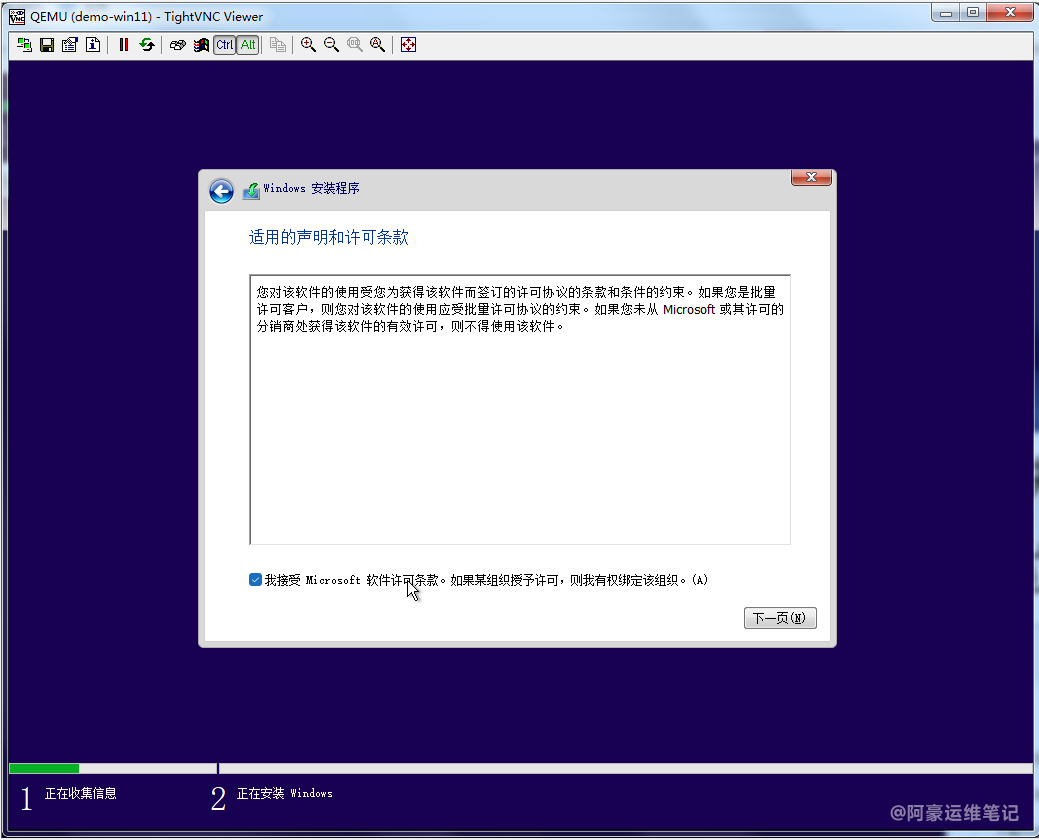This screenshot has width=1039, height=840.
Task: Show connection info icon
Action: point(93,45)
